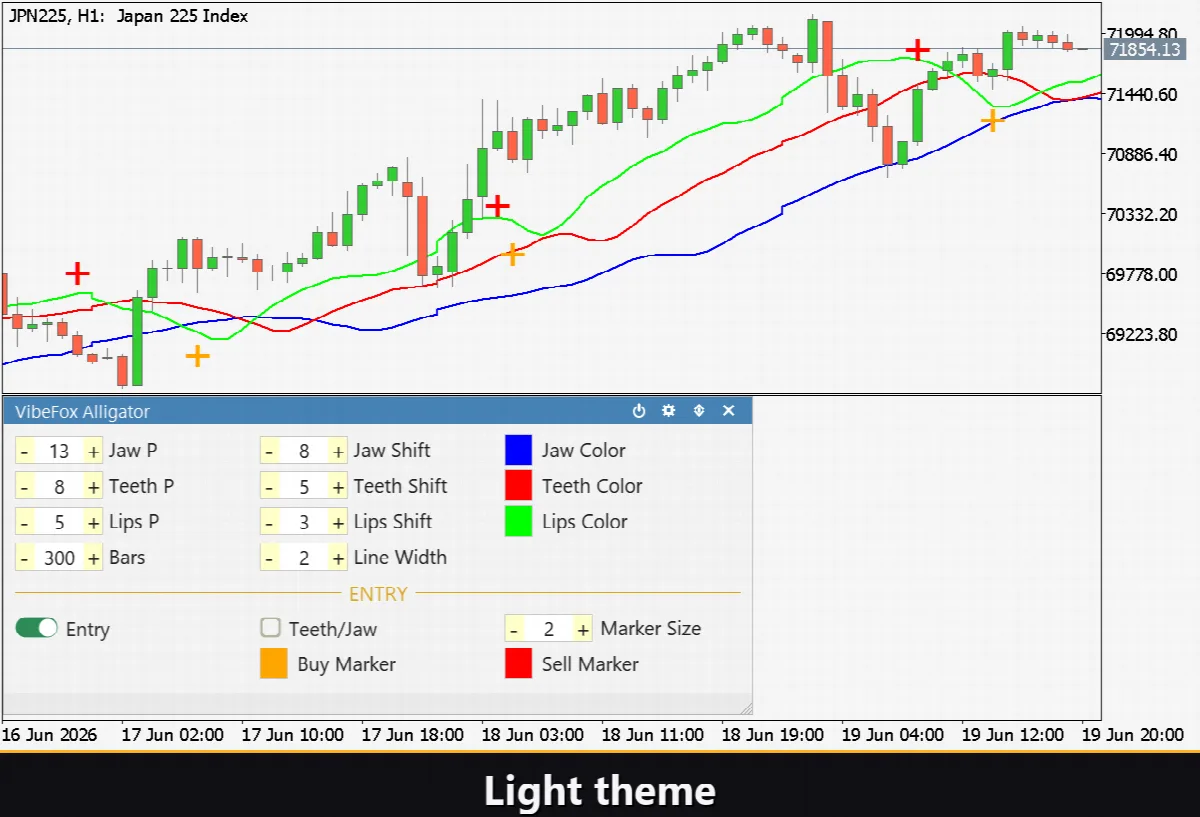Viewport: 1200px width, 817px height.
Task: Increase Lips Shift value by one
Action: [x=338, y=522]
